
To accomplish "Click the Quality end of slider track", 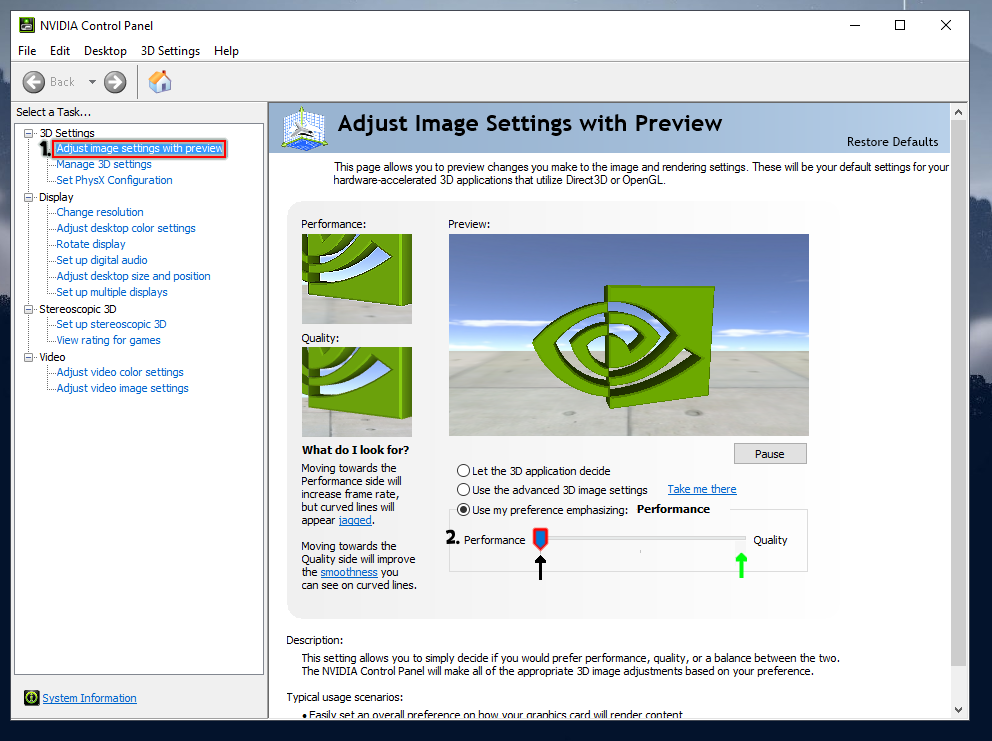I will (741, 539).
